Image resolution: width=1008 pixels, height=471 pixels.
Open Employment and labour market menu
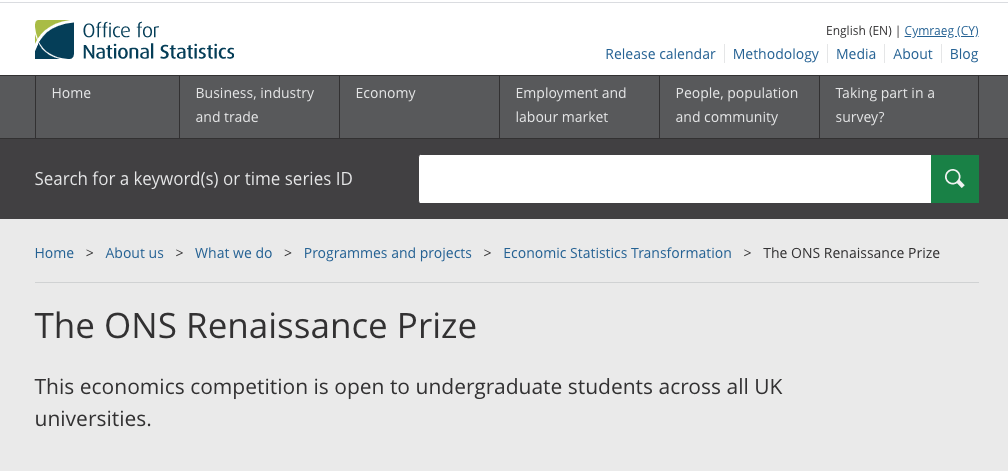(571, 105)
